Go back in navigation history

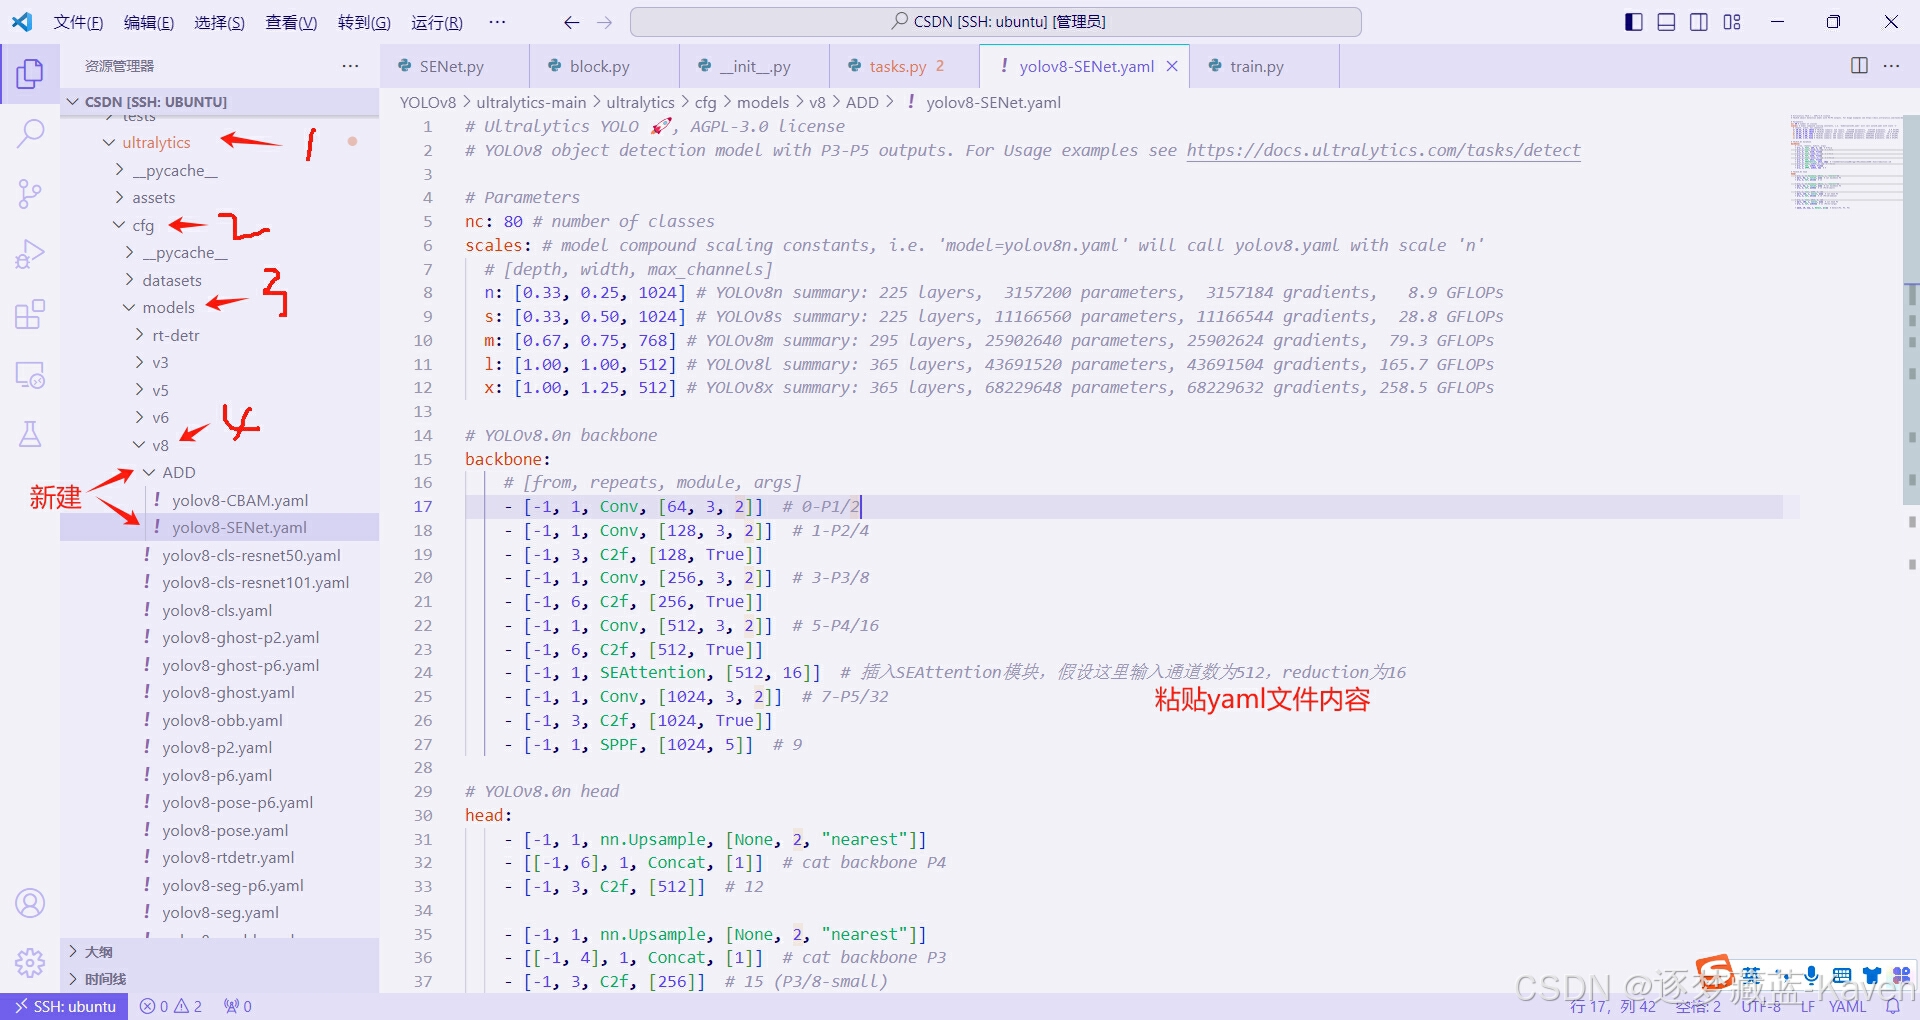[571, 22]
